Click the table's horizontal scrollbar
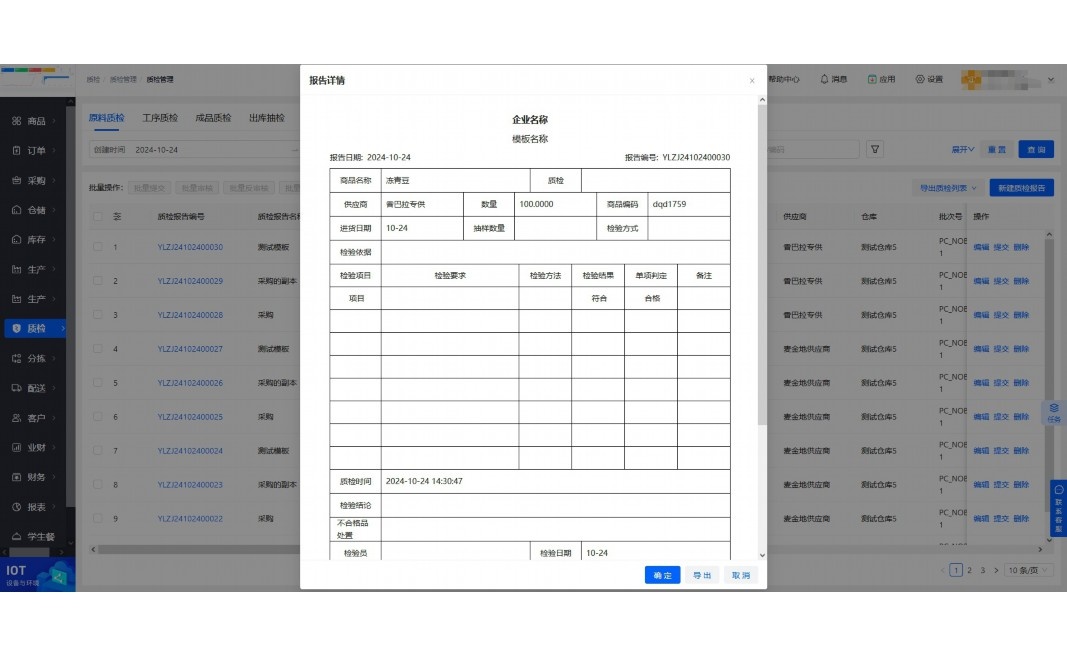1067x656 pixels. coord(201,549)
